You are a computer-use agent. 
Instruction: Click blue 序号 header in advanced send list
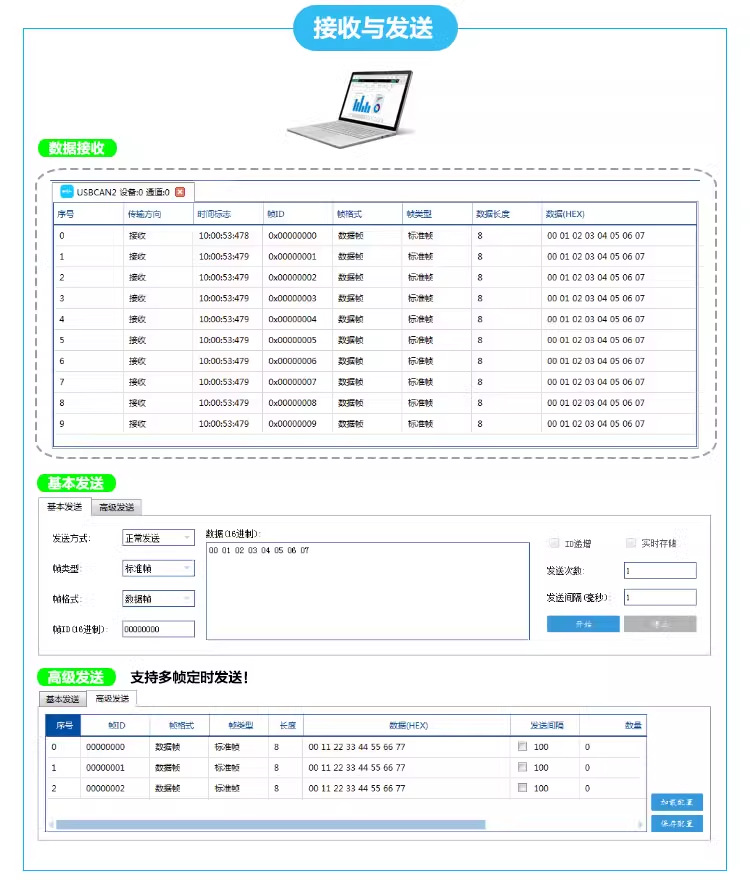coord(64,725)
